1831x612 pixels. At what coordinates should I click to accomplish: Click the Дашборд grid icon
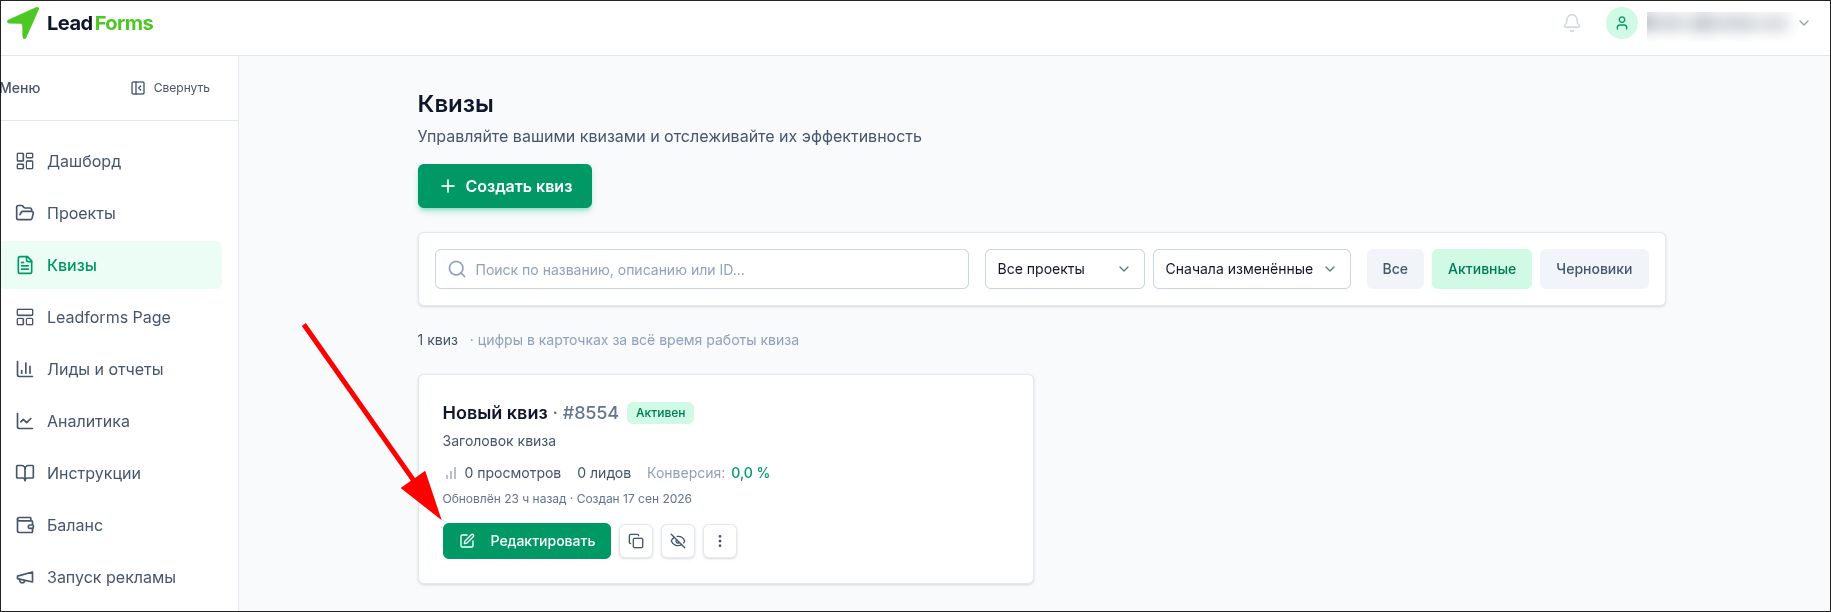[x=25, y=161]
